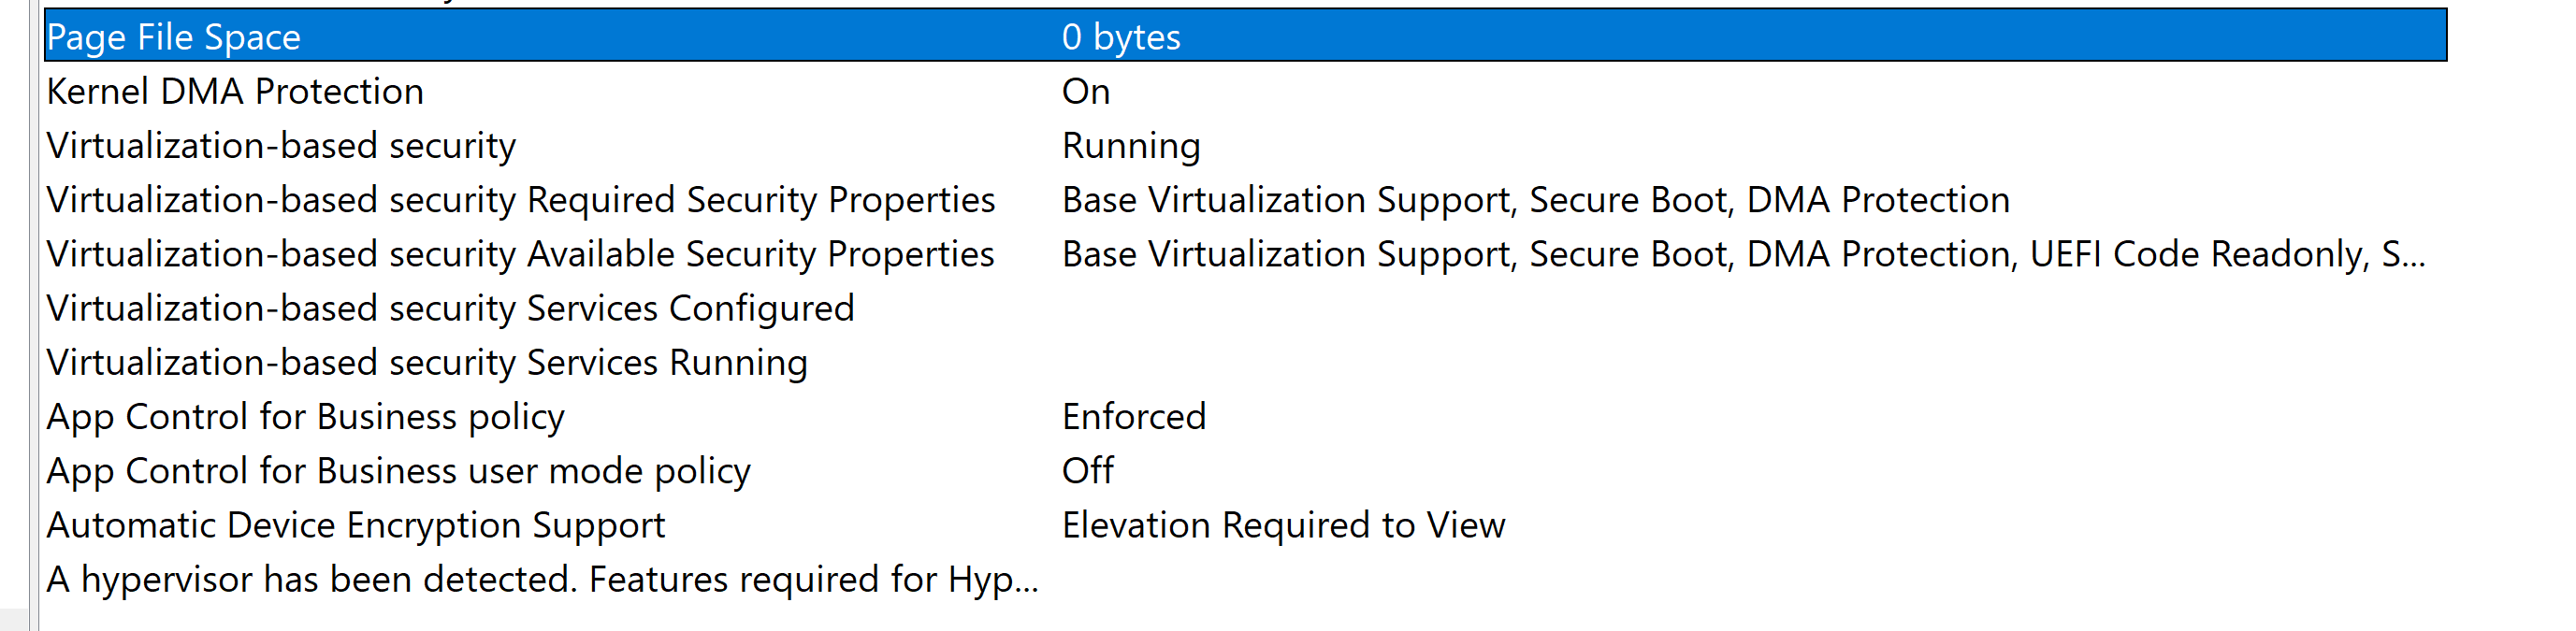Select the Page File Space row
Image resolution: width=2576 pixels, height=631 pixels.
[1245, 36]
